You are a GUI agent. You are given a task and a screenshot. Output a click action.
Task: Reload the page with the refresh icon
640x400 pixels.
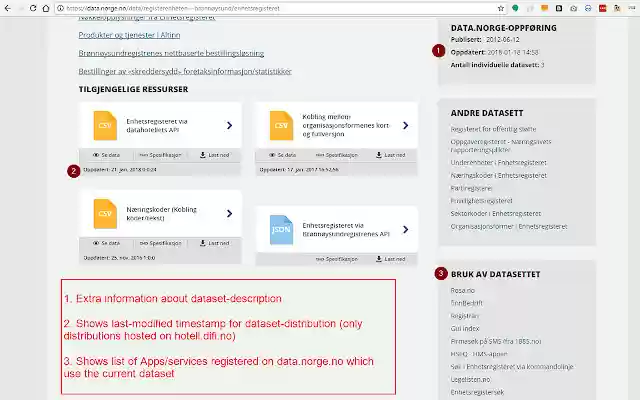tap(33, 8)
